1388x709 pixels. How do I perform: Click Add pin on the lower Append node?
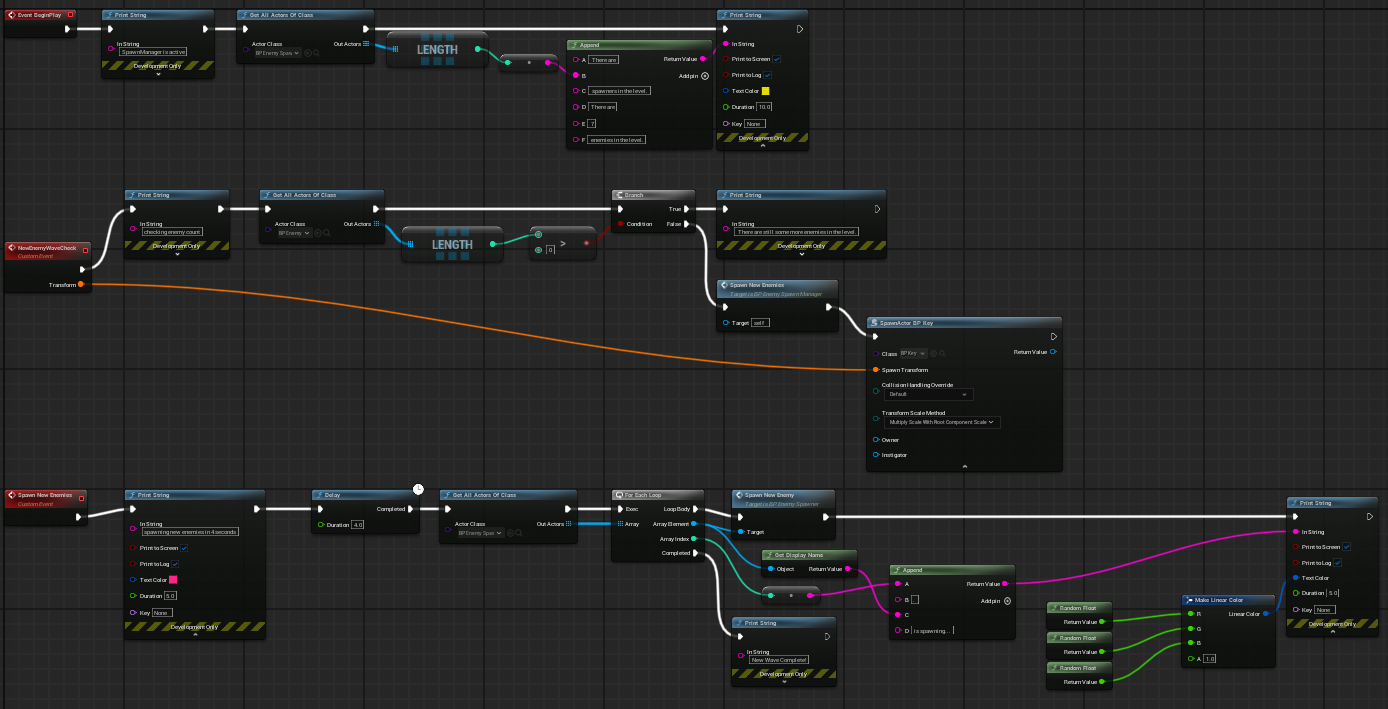1007,601
